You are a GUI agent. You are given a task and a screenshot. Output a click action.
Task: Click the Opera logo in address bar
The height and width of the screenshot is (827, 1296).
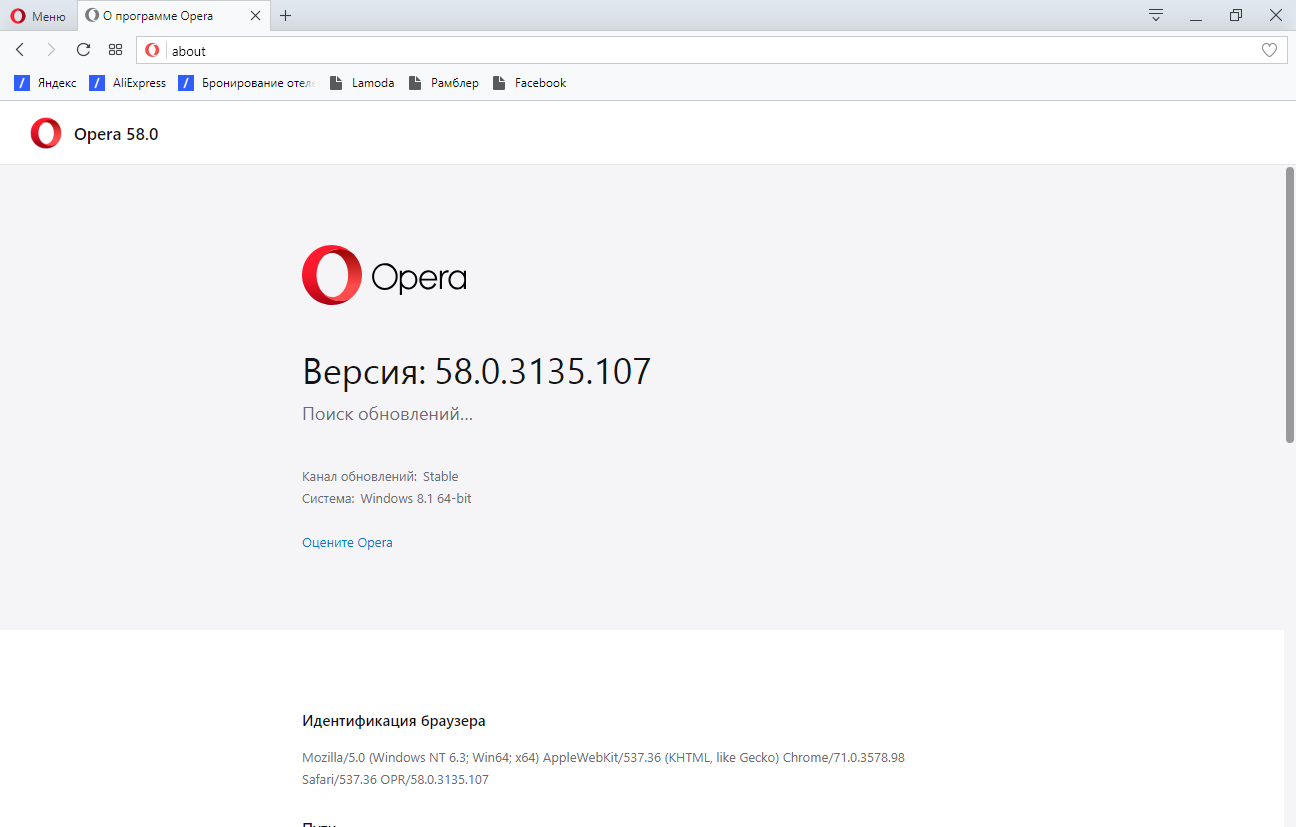(x=152, y=50)
